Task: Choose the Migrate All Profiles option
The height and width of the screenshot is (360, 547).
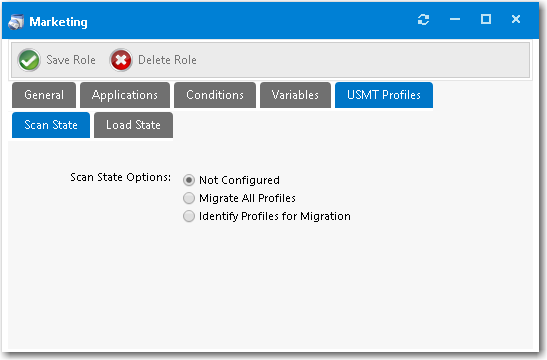Action: coord(189,198)
